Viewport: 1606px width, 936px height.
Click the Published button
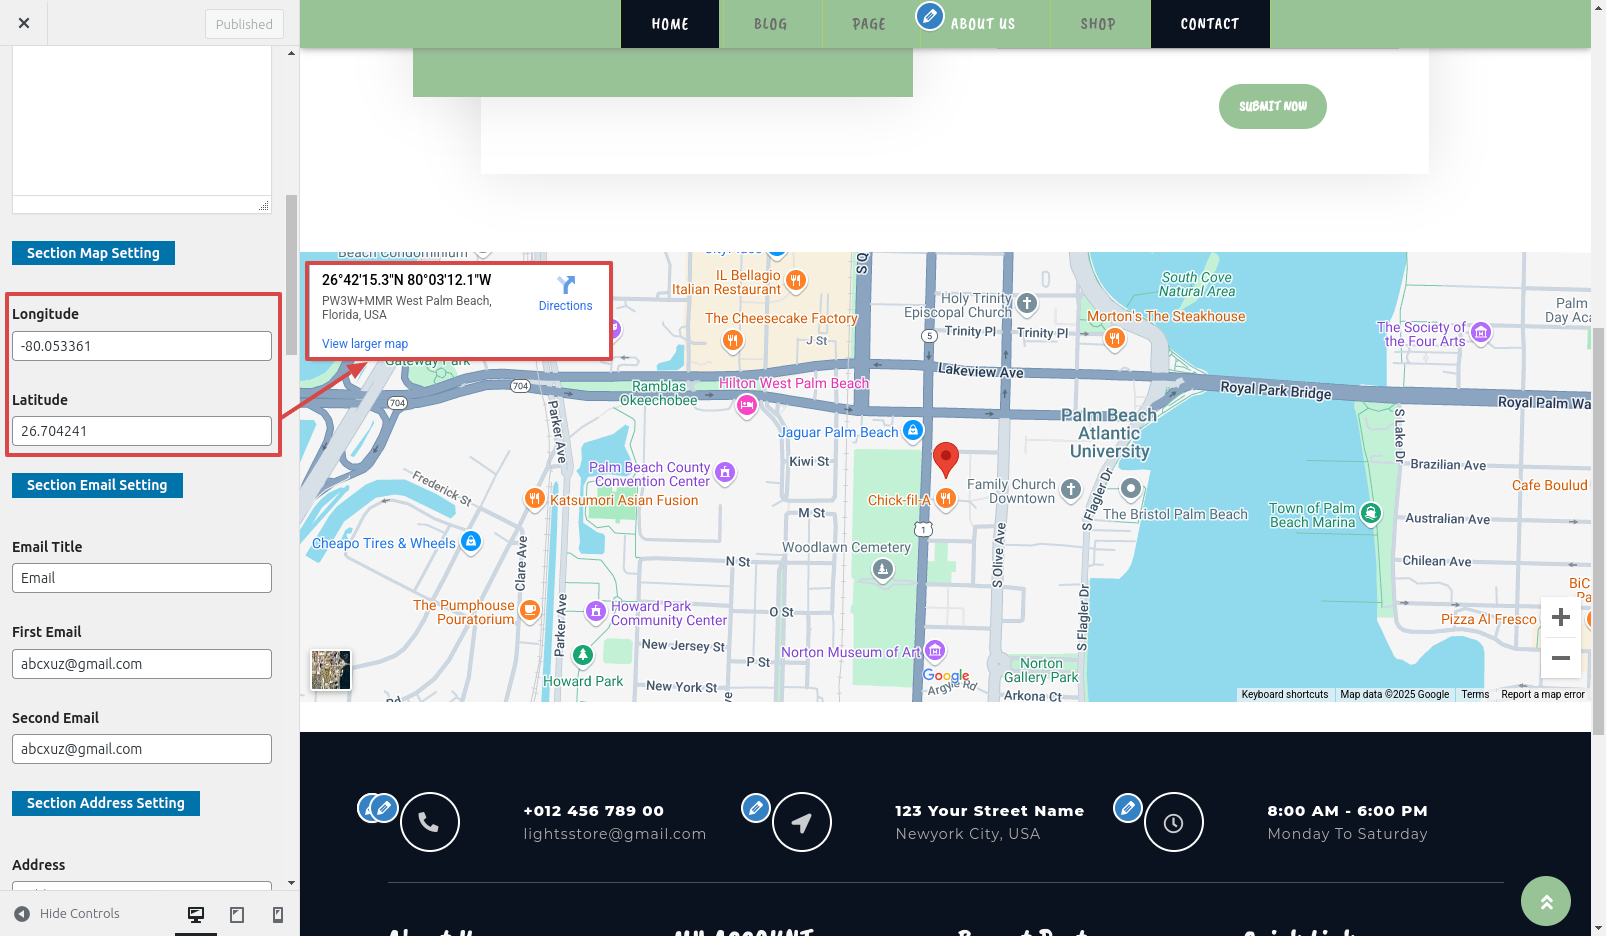pyautogui.click(x=244, y=24)
